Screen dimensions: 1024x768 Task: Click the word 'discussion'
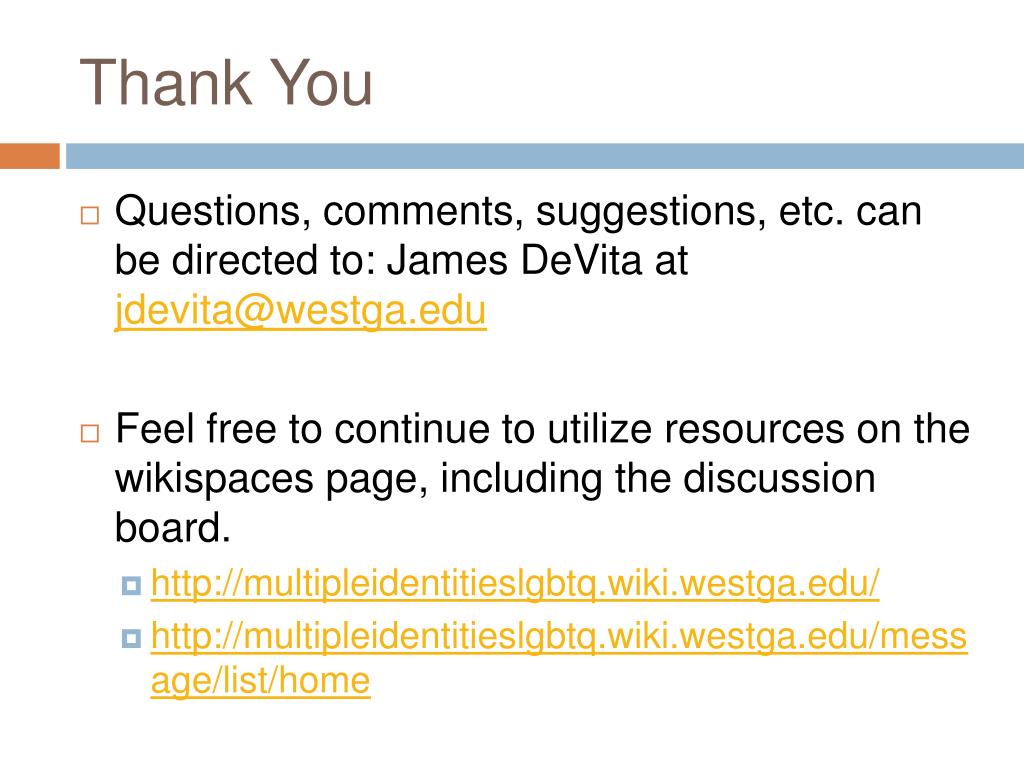pos(779,478)
